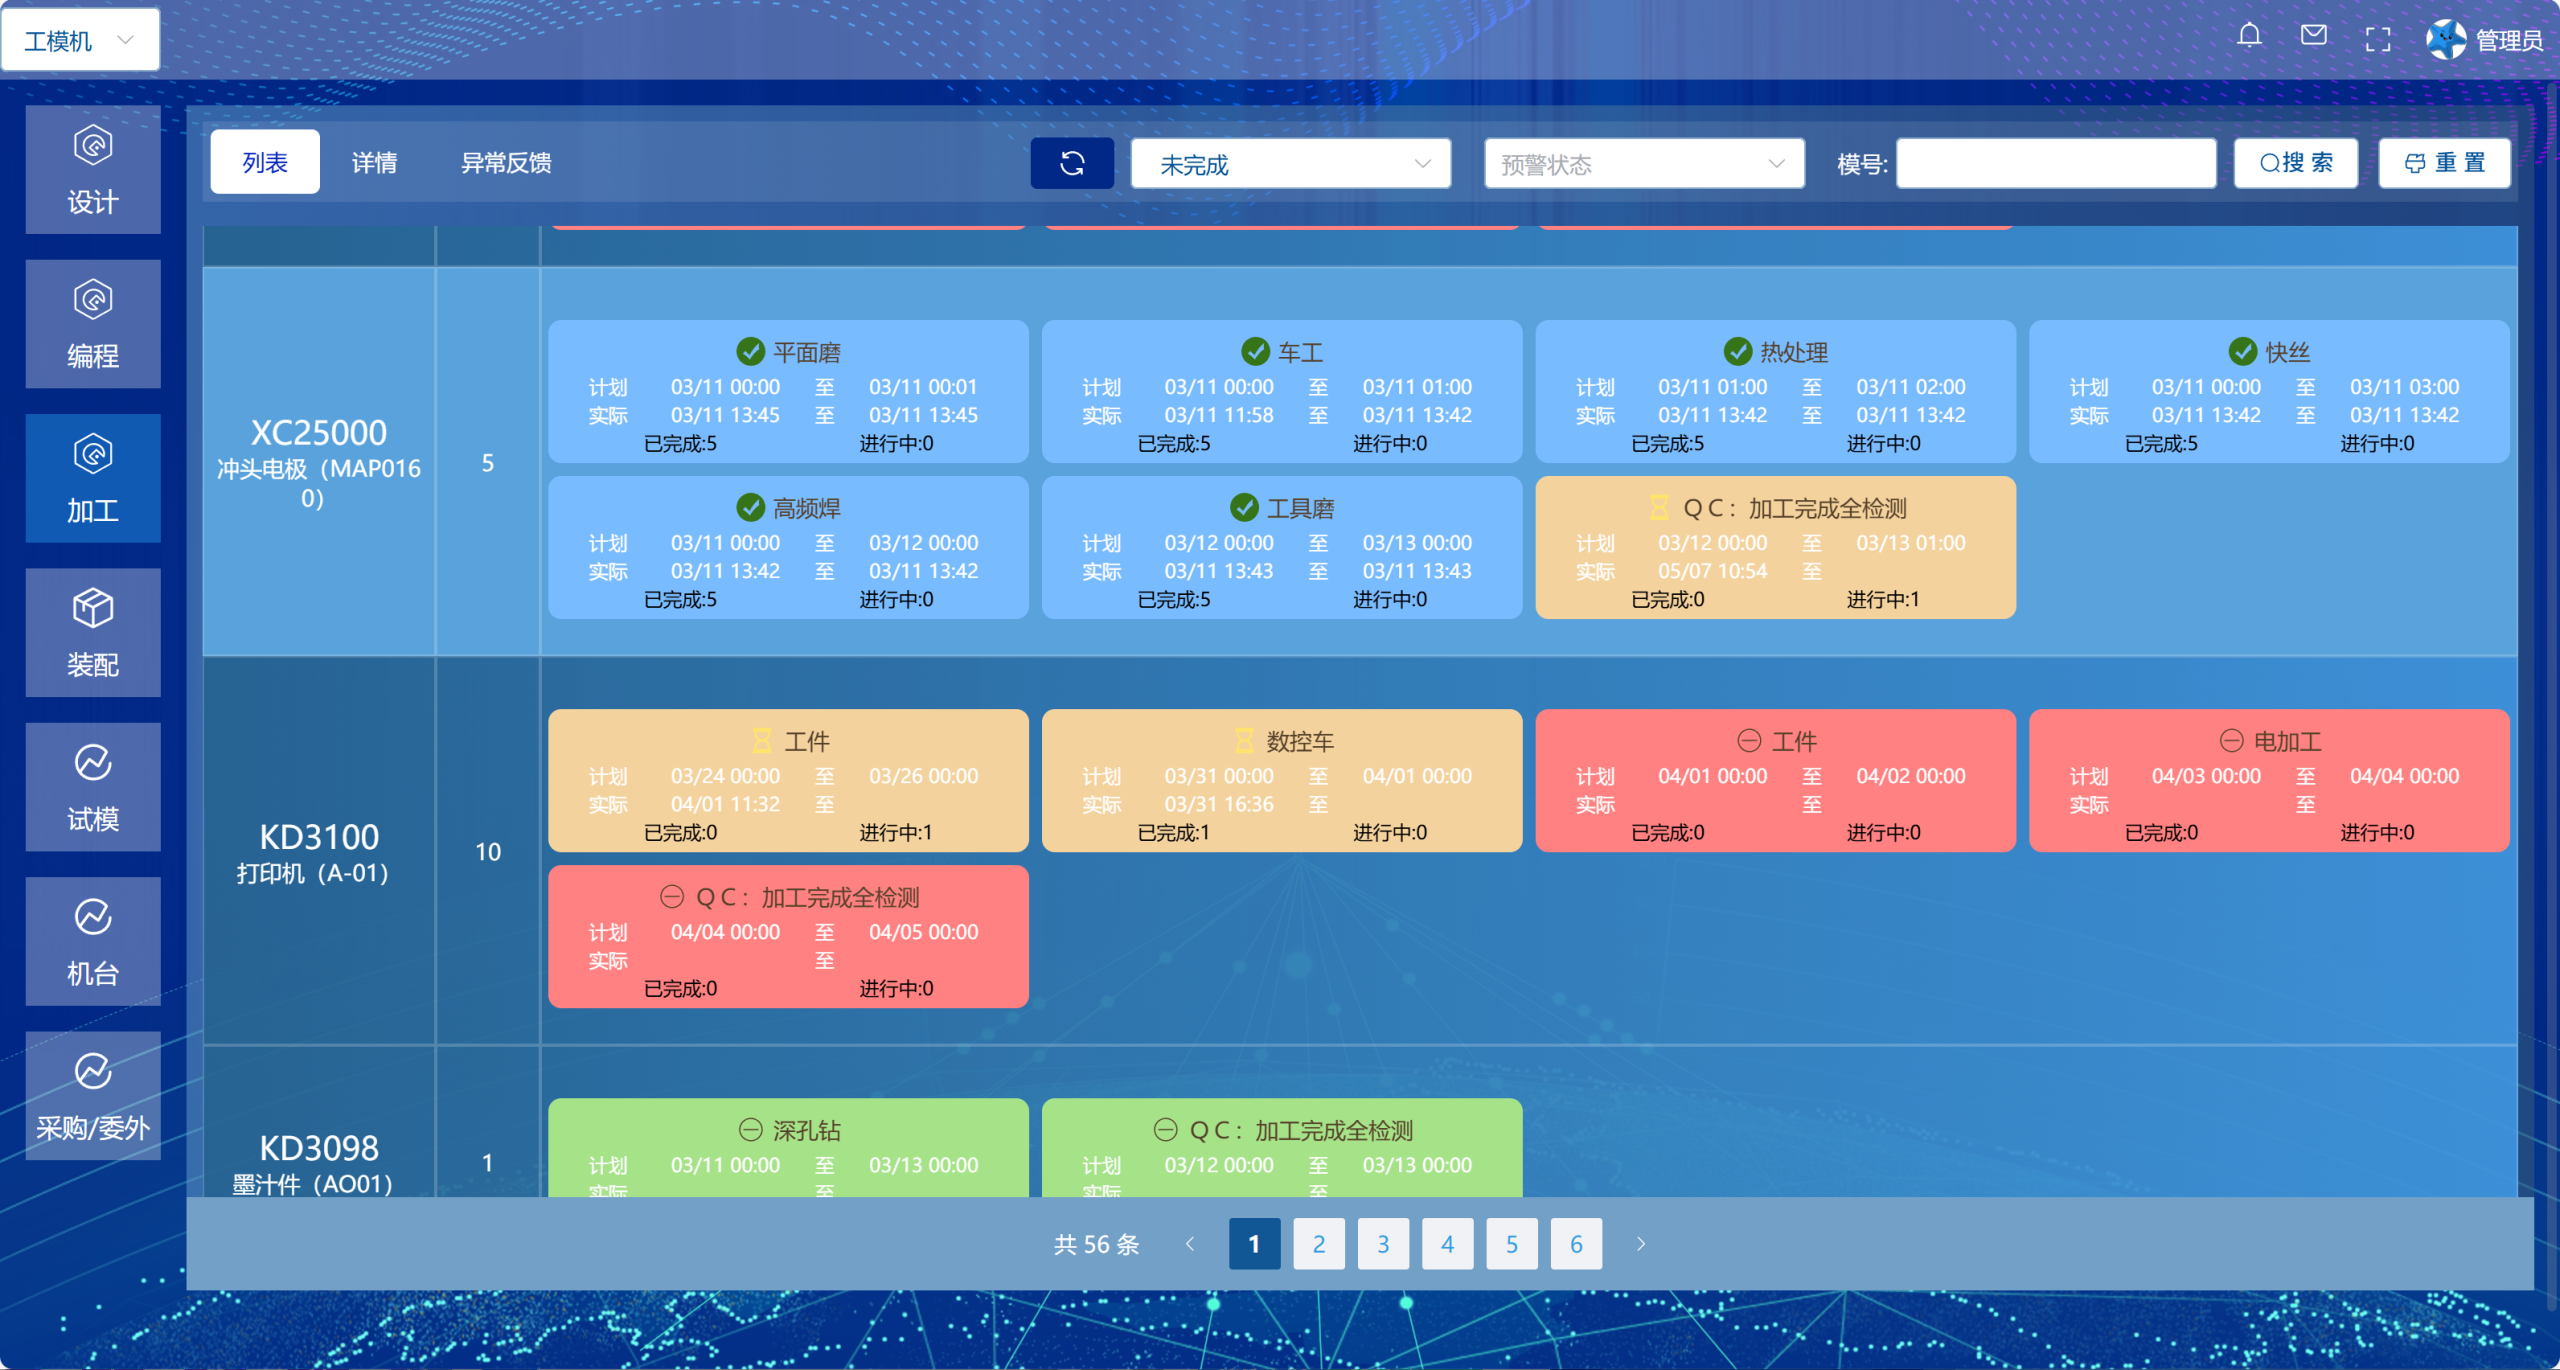Open the 编程 sidebar module
This screenshot has width=2560, height=1370.
[93, 324]
